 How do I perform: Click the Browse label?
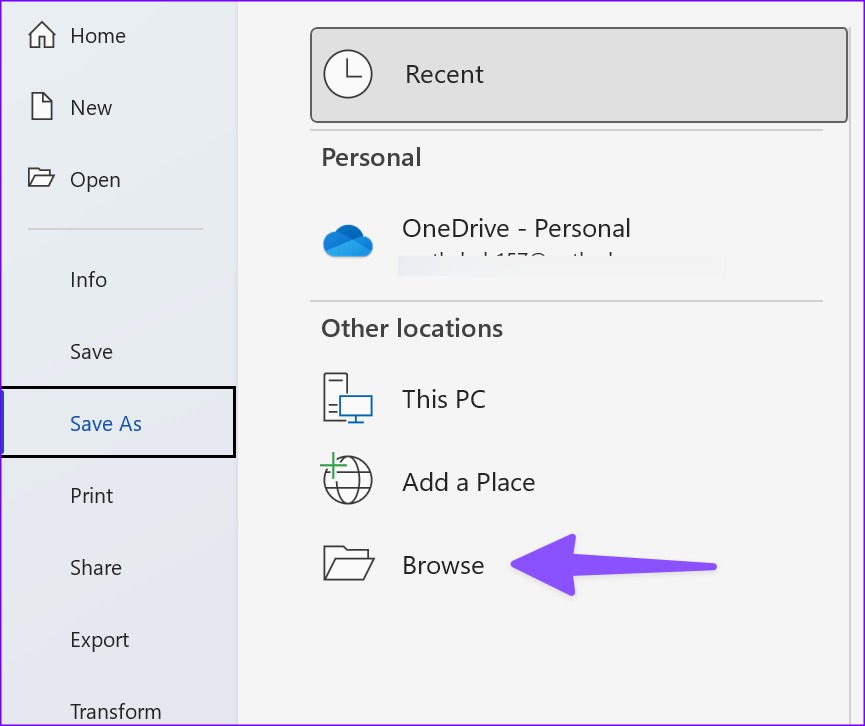tap(443, 565)
